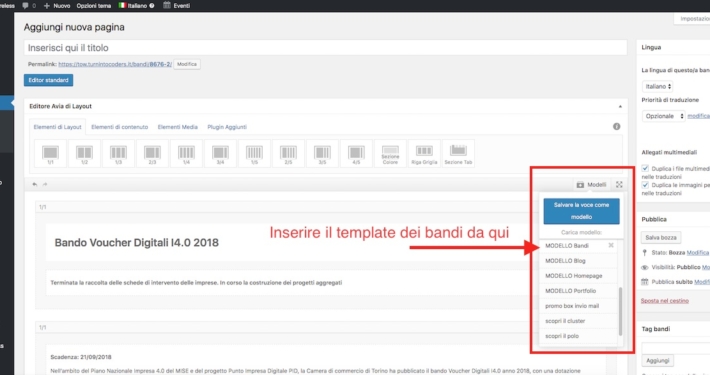This screenshot has width=710, height=375.
Task: Click Salvare la voce come modello
Action: [x=581, y=211]
